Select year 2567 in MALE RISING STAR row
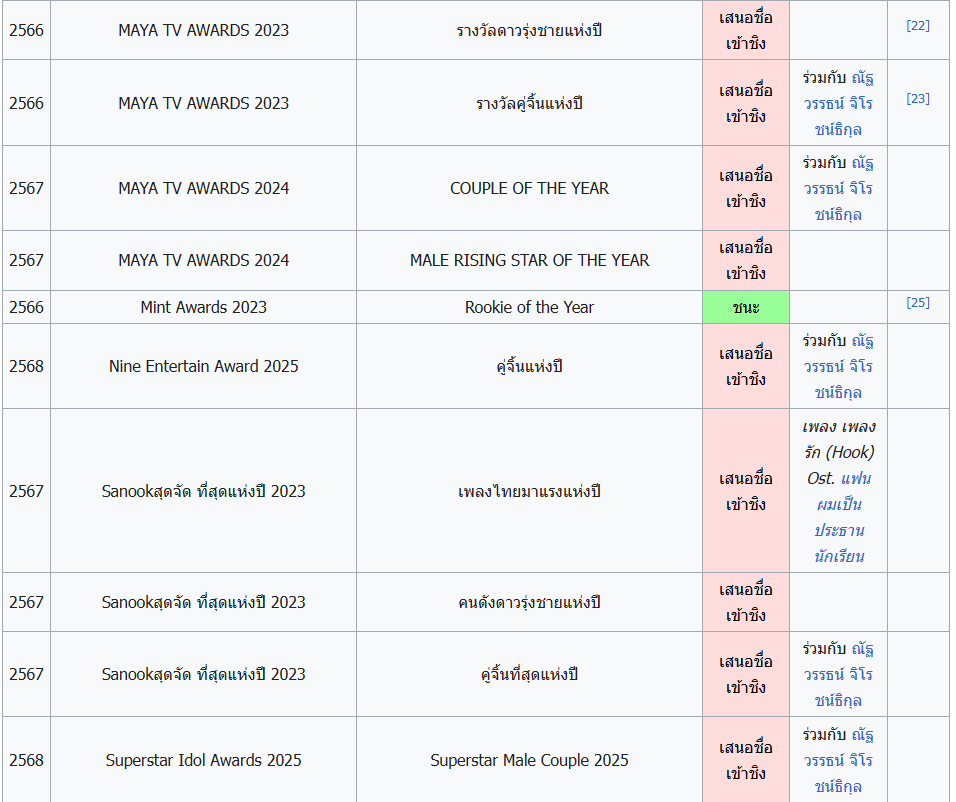956x802 pixels. (x=26, y=260)
